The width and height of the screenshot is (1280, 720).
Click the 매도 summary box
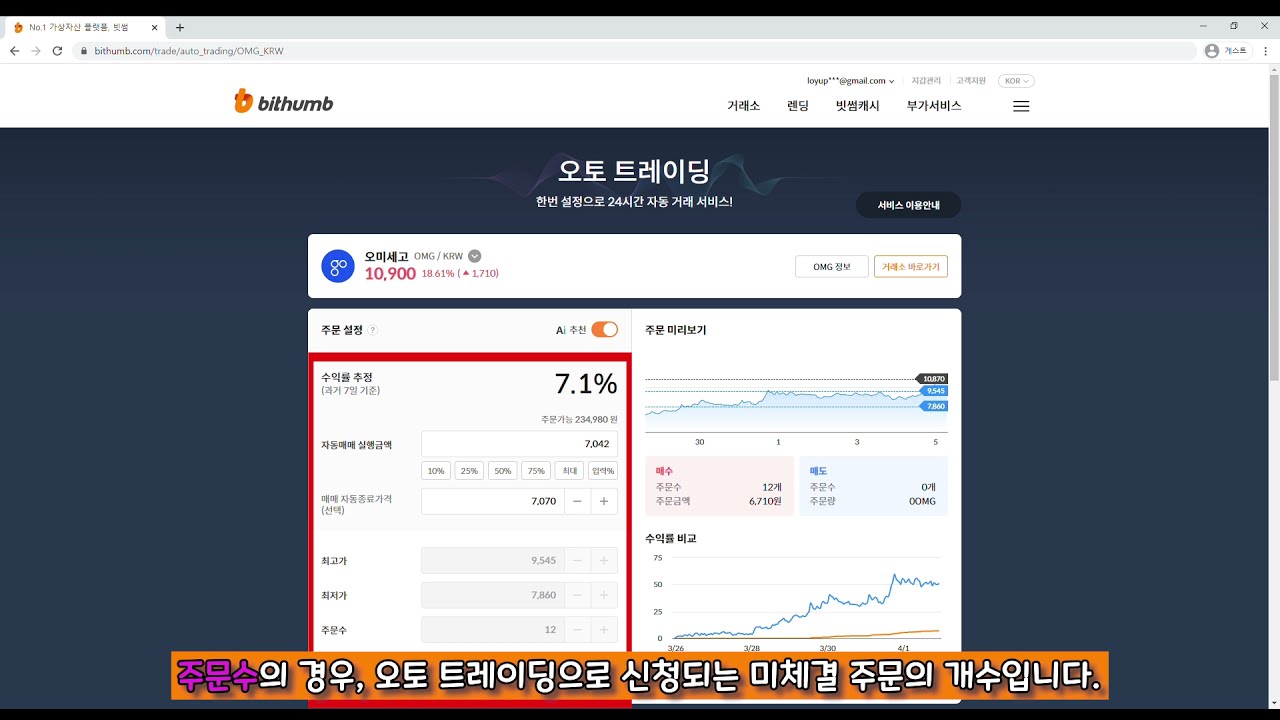[873, 486]
